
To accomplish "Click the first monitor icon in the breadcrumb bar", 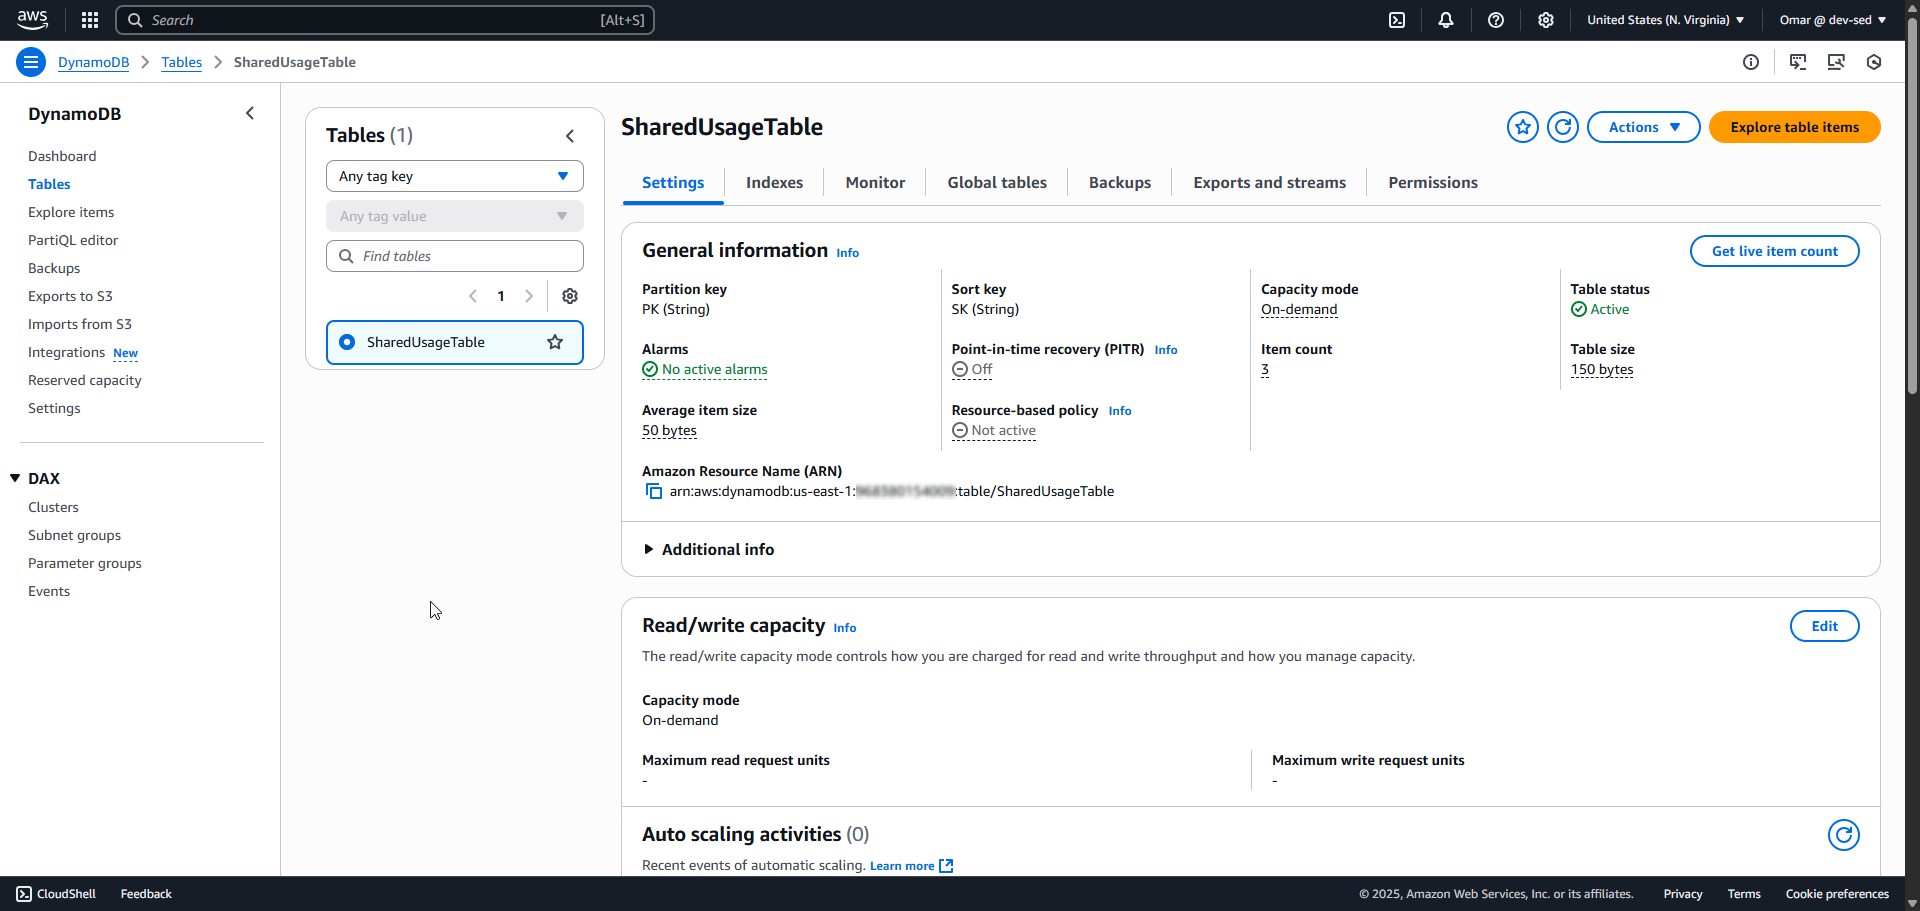I will coord(1798,62).
